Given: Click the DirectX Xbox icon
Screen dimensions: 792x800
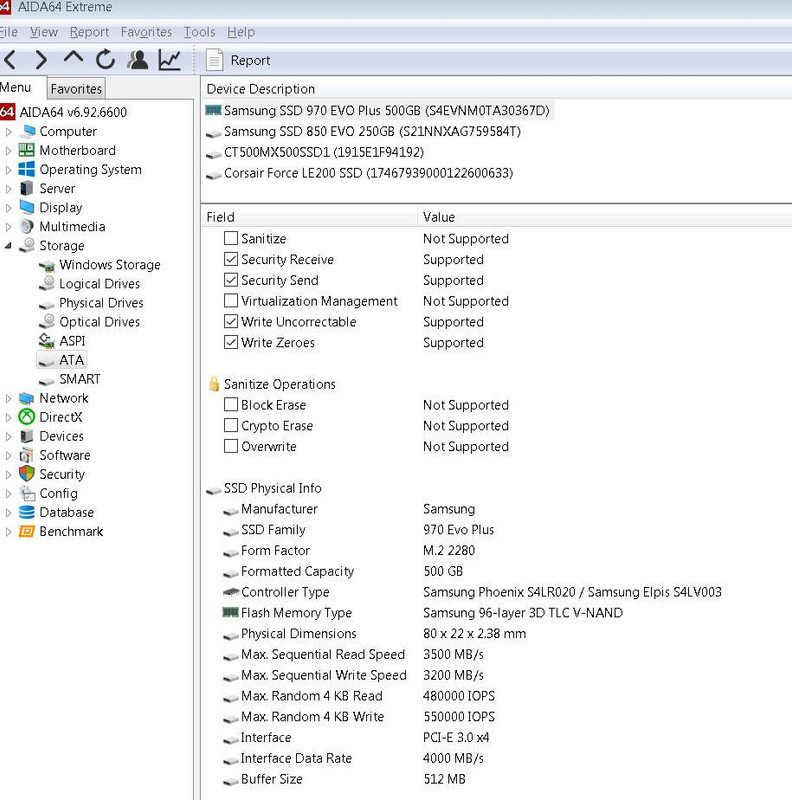Looking at the screenshot, I should pyautogui.click(x=27, y=417).
